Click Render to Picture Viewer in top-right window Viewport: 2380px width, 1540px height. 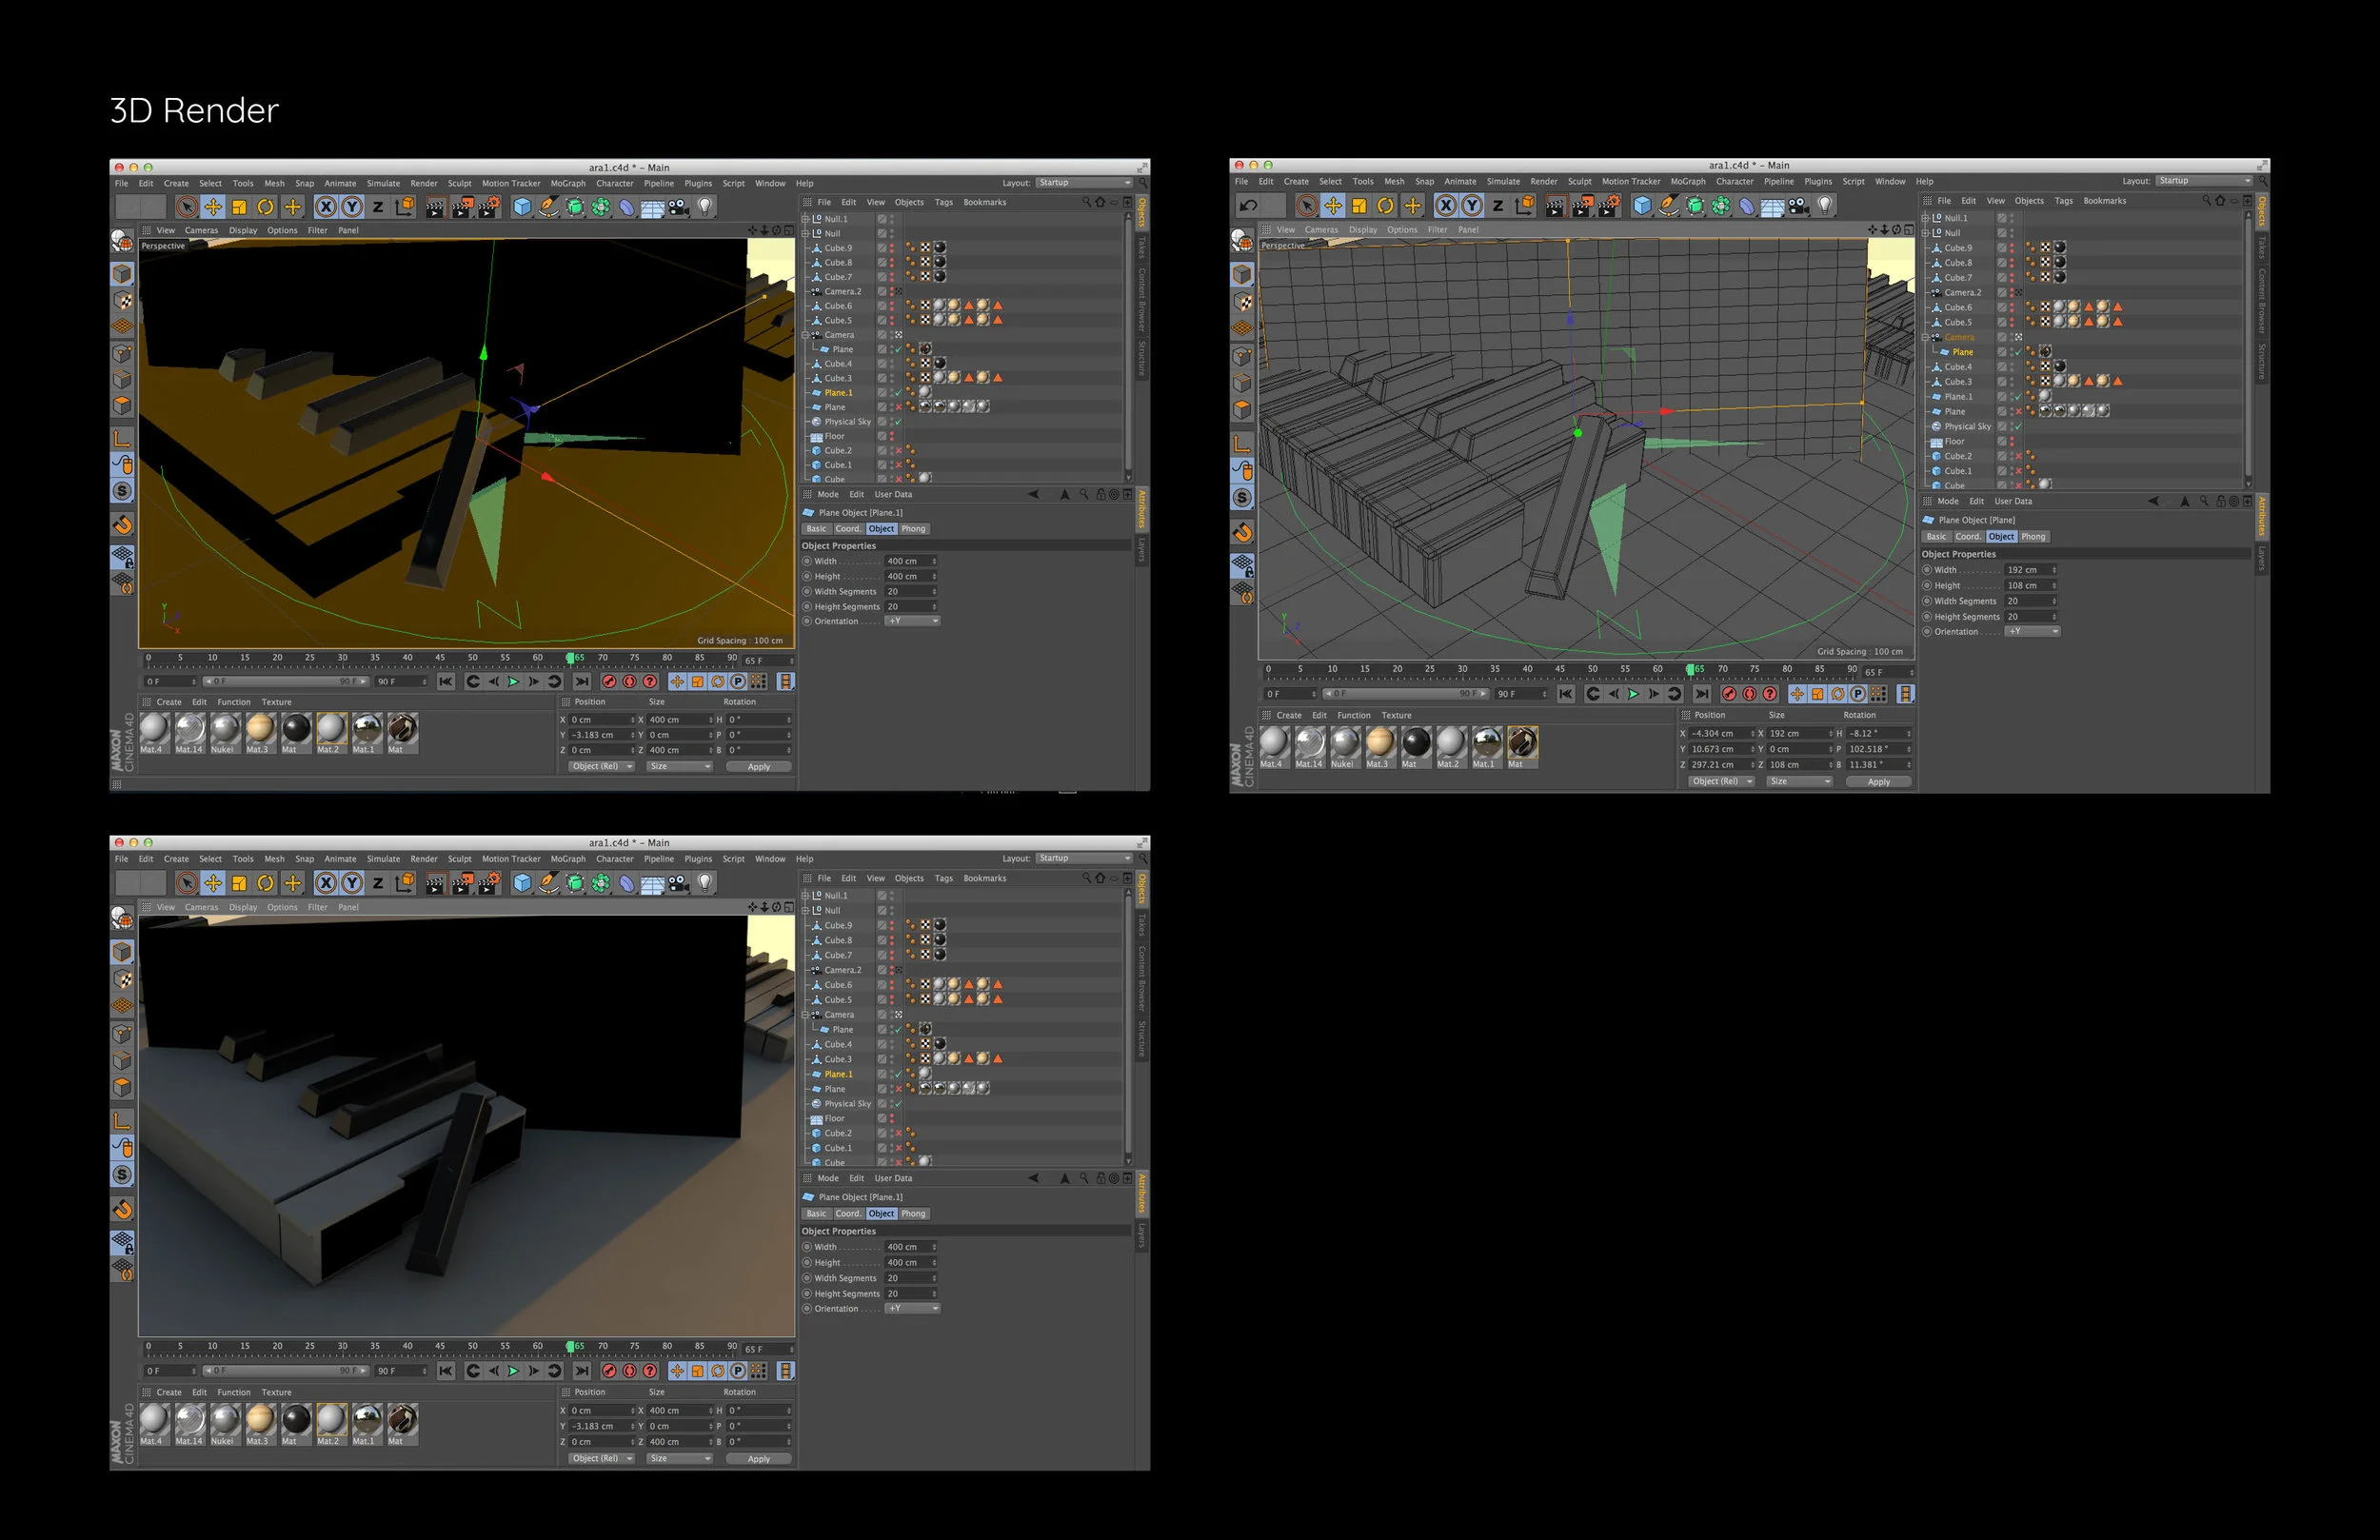(1582, 206)
